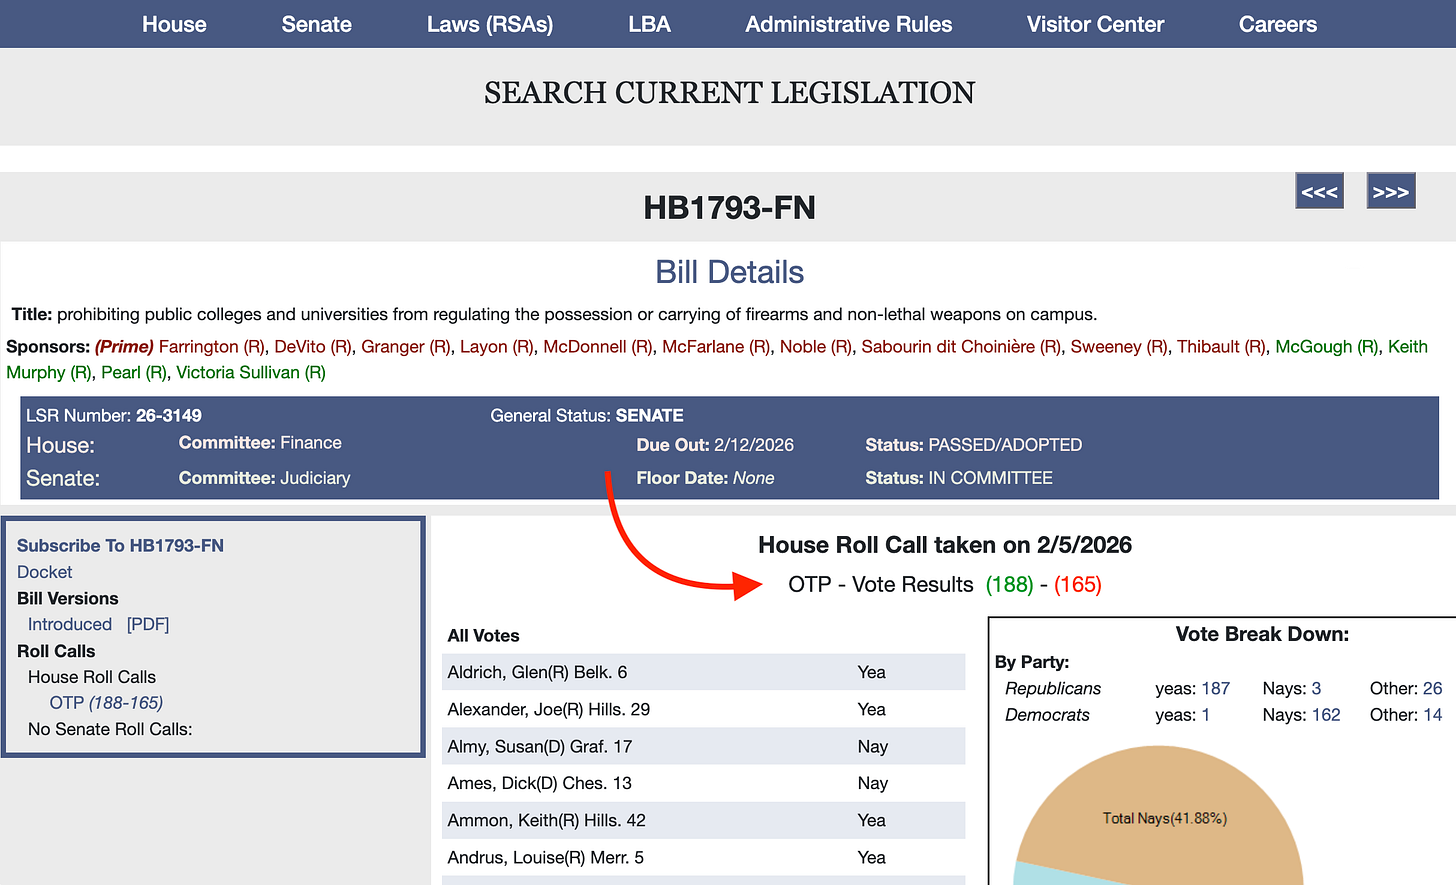The image size is (1456, 885).
Task: Select the Ames, Dick(D) Ches. 13 row
Action: tap(703, 783)
